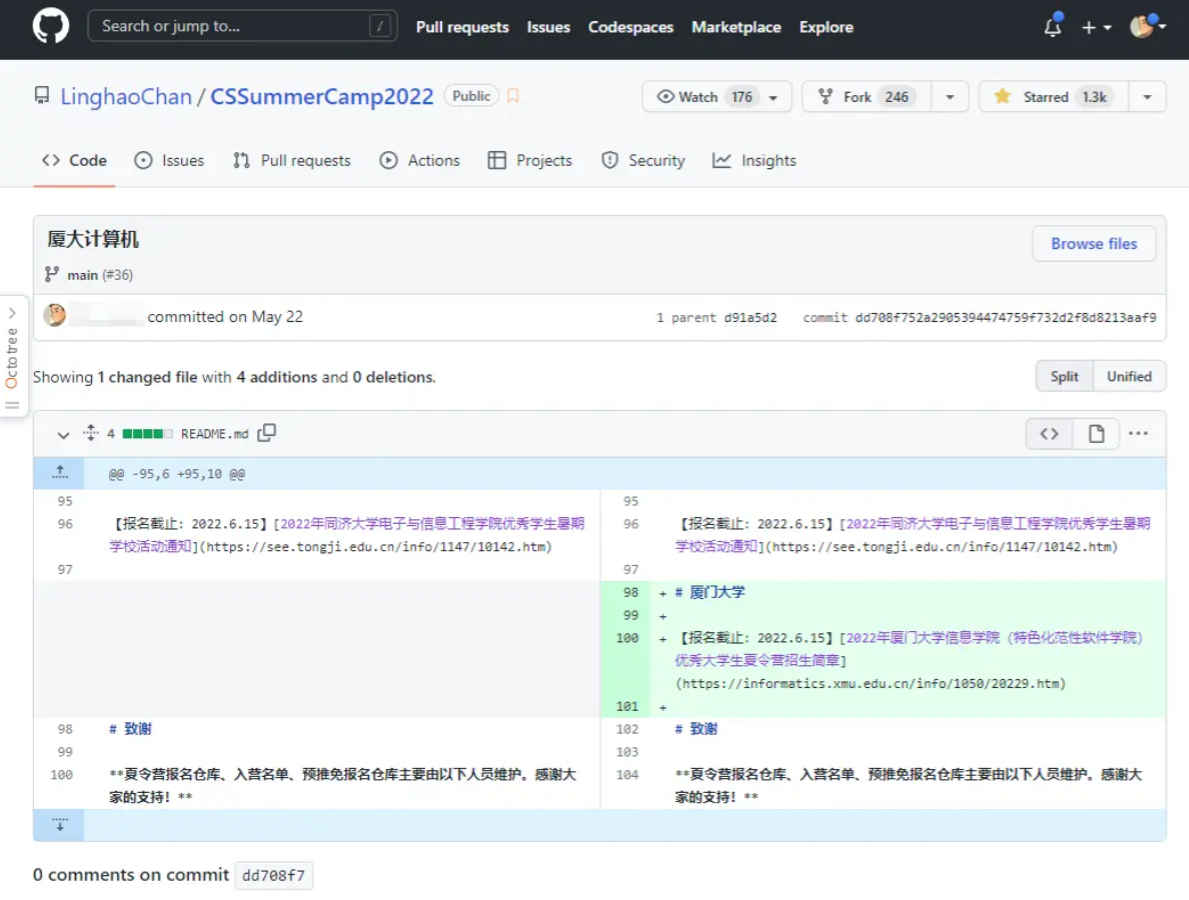
Task: Open the Actions tab
Action: pyautogui.click(x=419, y=161)
